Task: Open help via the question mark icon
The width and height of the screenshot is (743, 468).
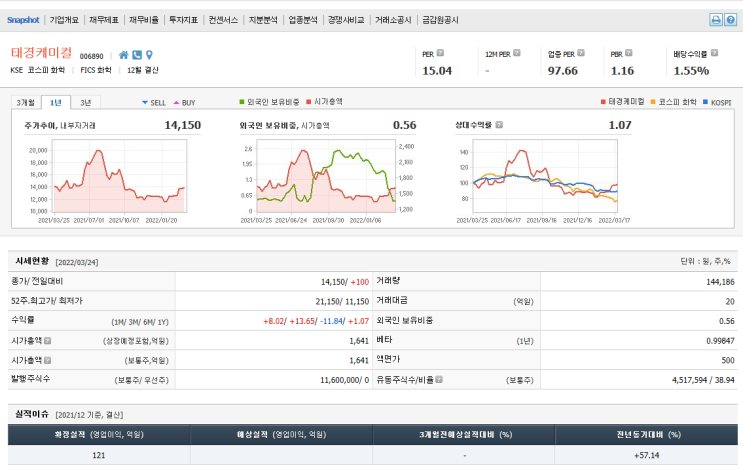Action: tap(730, 20)
